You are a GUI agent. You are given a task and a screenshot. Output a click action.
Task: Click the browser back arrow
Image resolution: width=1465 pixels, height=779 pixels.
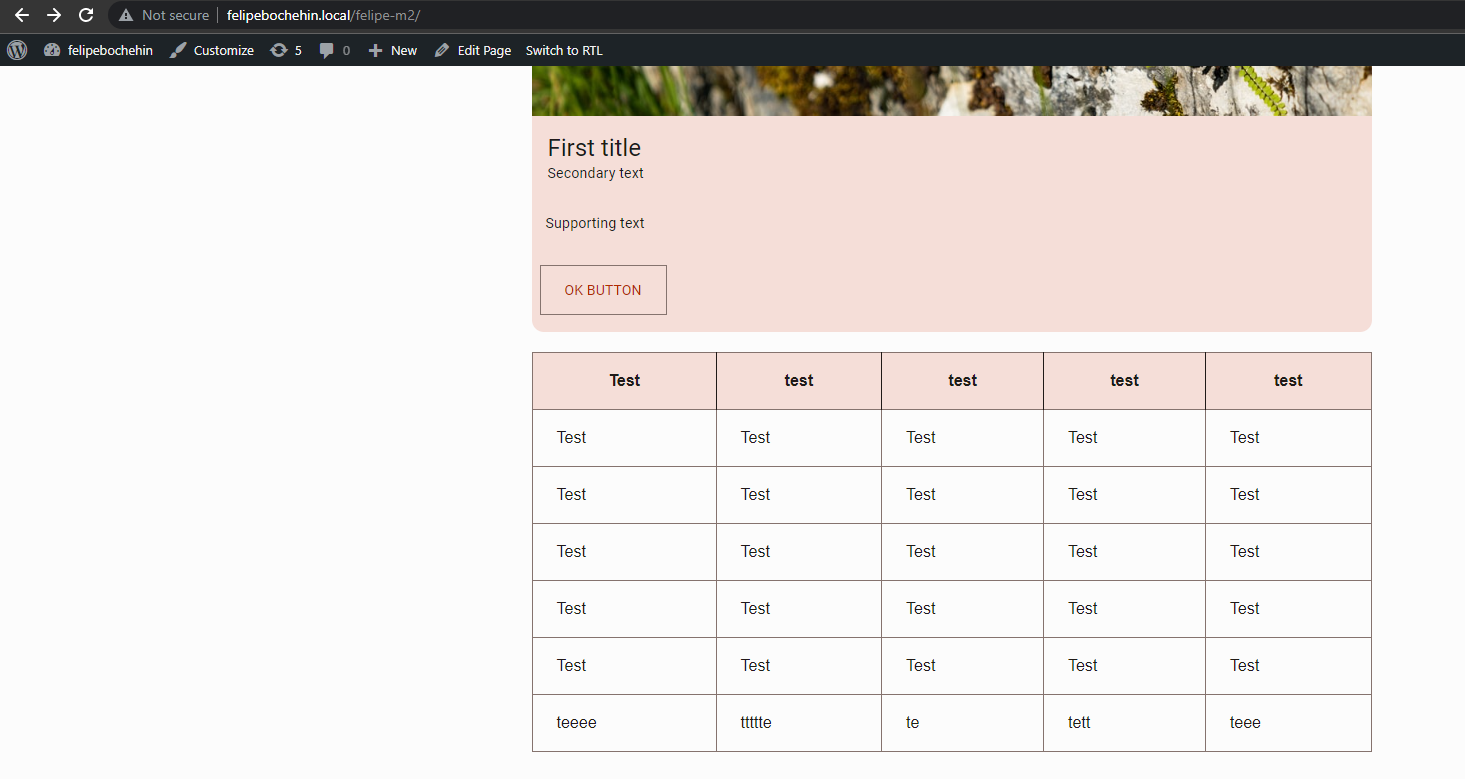coord(21,15)
